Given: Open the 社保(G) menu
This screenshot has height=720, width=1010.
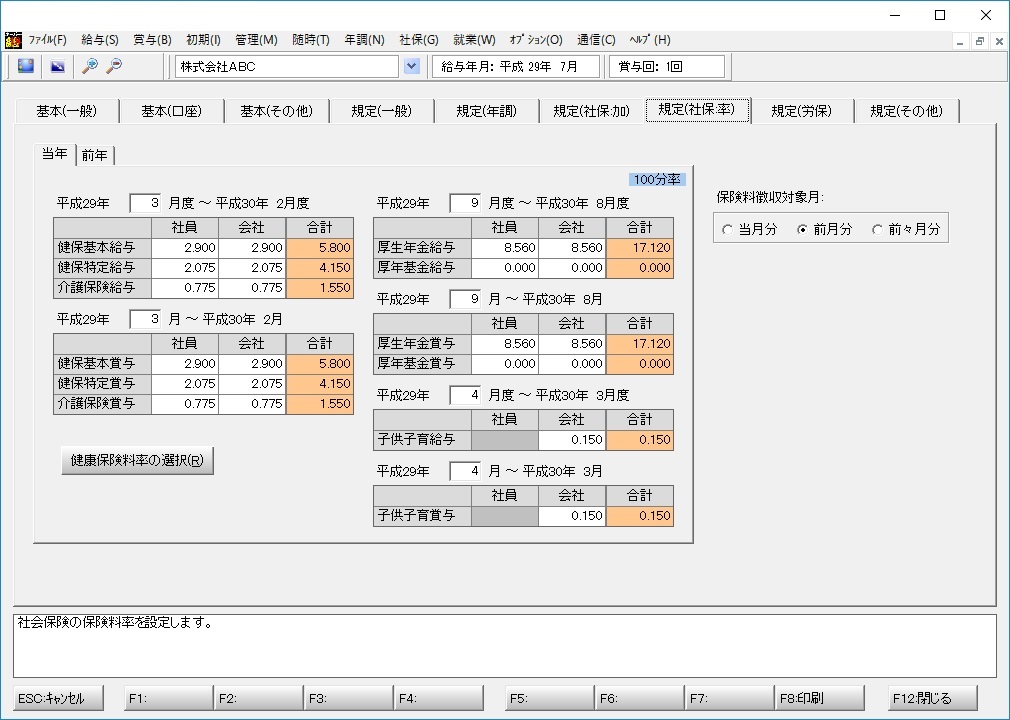Looking at the screenshot, I should [x=419, y=40].
